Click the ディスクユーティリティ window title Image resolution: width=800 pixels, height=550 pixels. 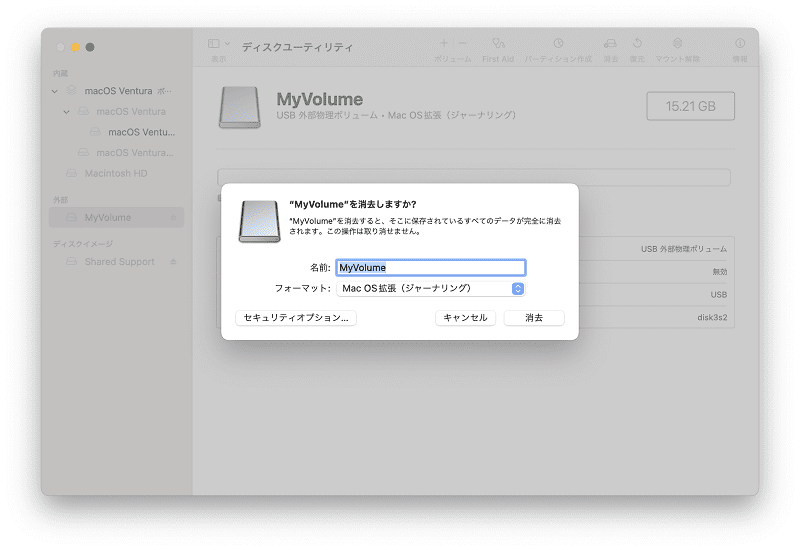pyautogui.click(x=297, y=47)
